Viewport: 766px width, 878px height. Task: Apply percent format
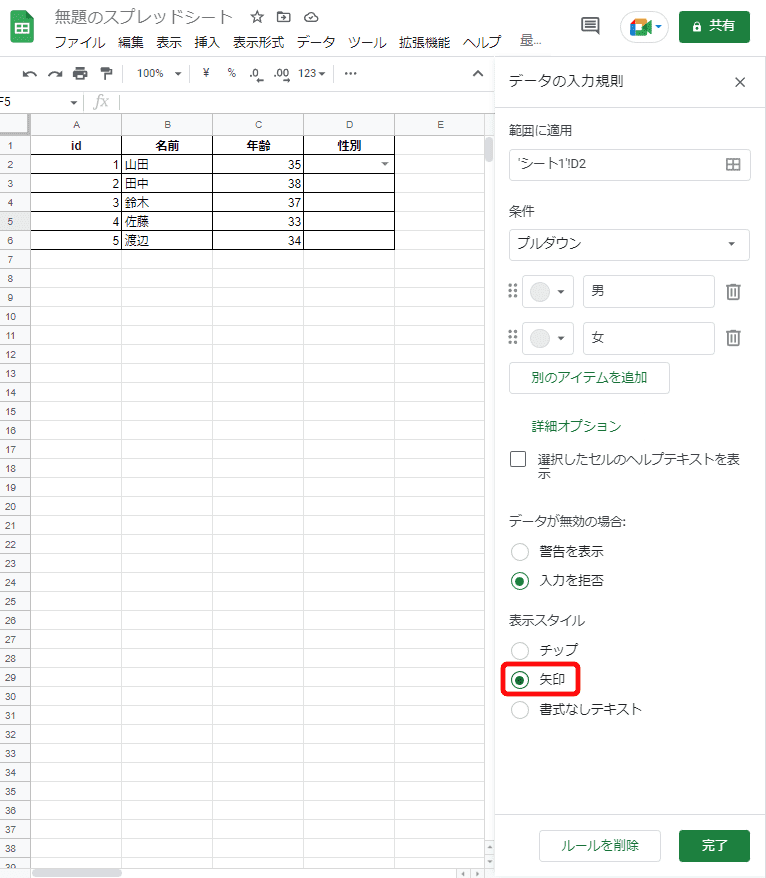pos(231,73)
